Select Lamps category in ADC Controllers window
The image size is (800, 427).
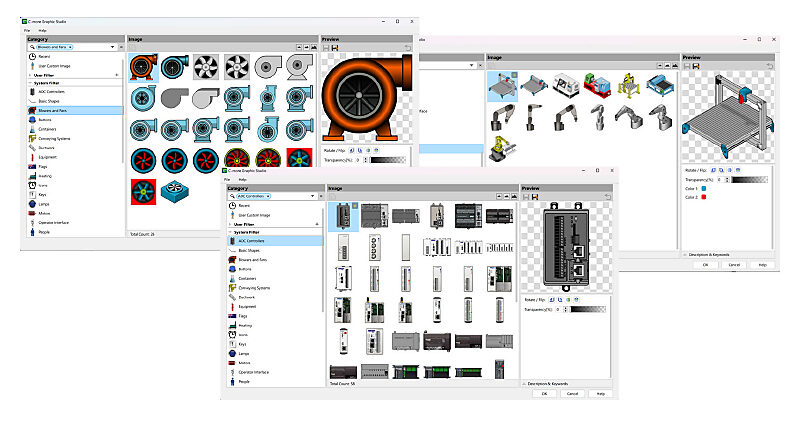point(275,354)
